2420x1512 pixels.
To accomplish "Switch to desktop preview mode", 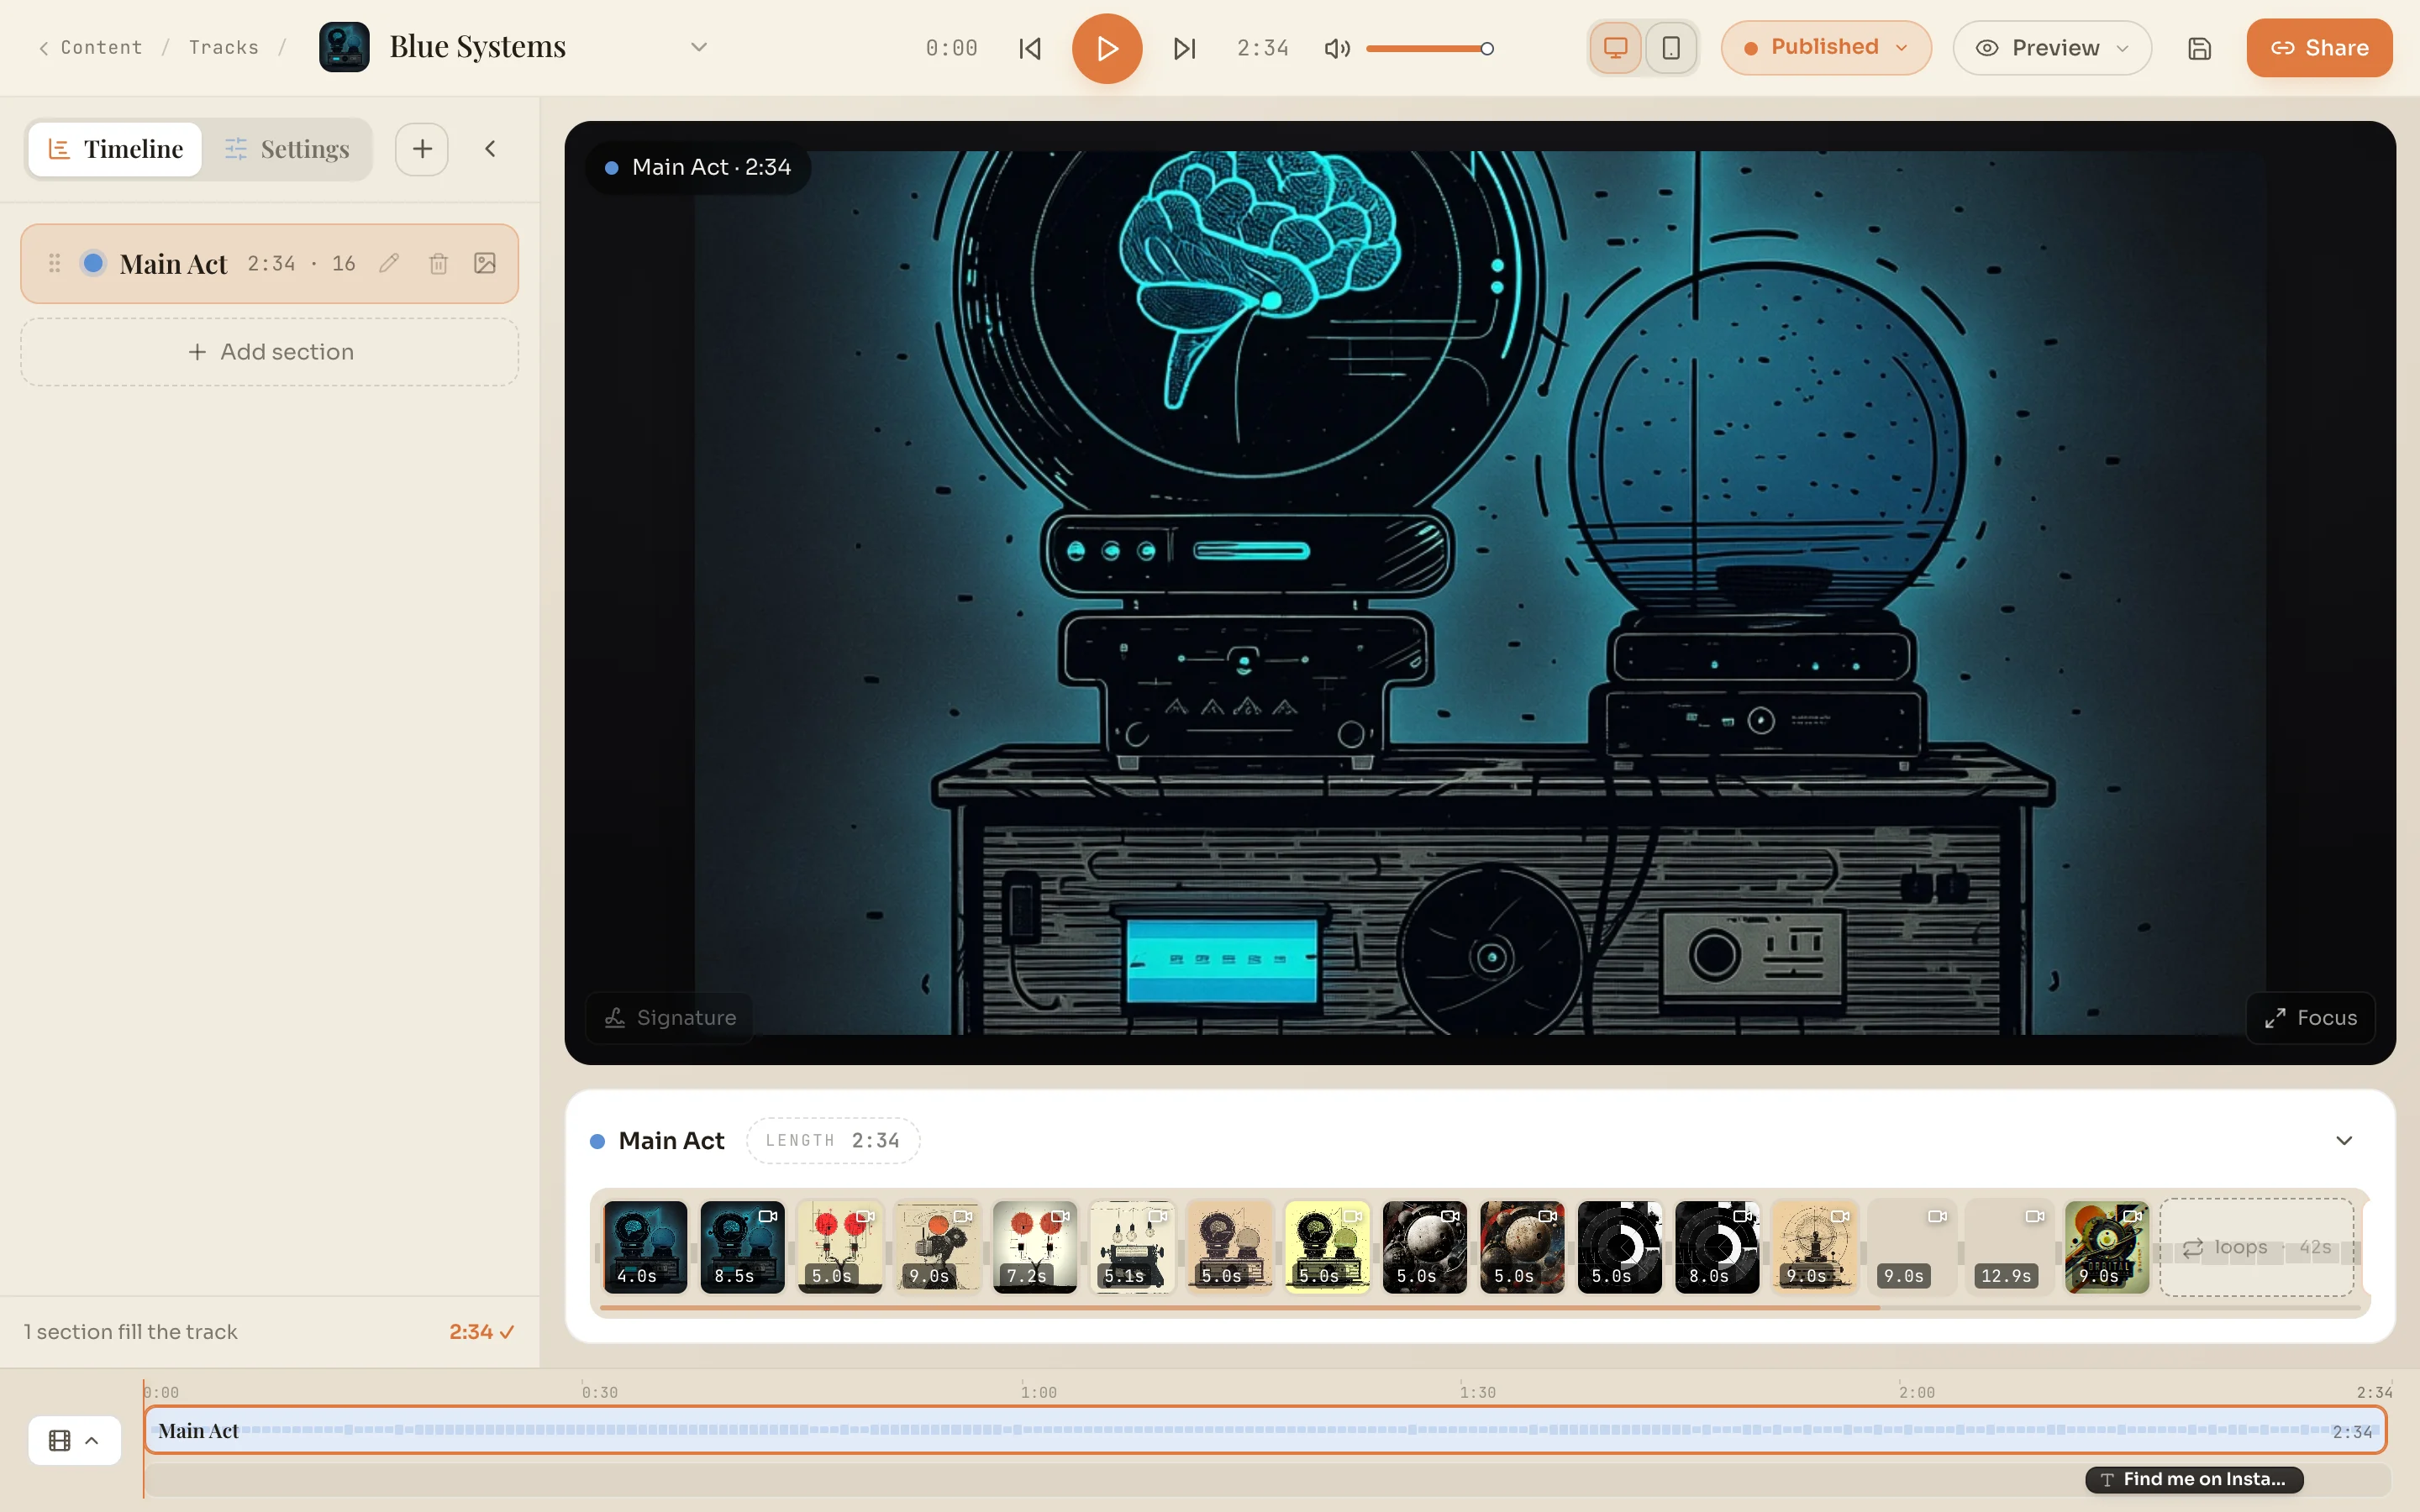I will 1615,48.
